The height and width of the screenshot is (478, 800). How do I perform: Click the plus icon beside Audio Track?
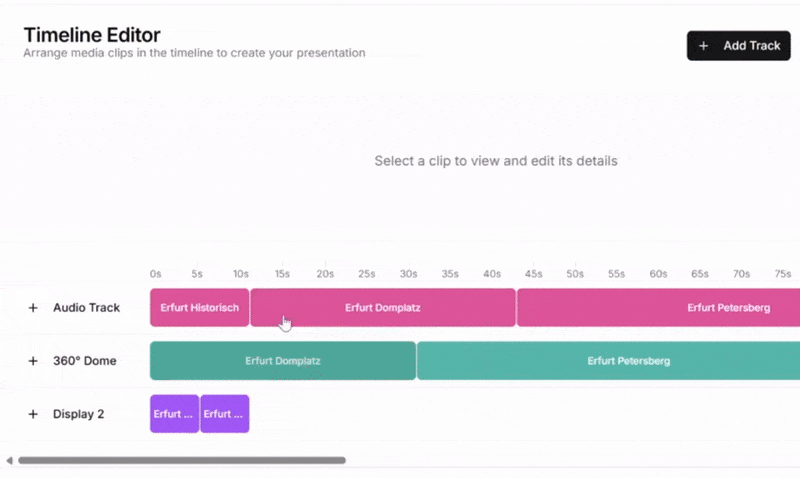click(x=33, y=308)
